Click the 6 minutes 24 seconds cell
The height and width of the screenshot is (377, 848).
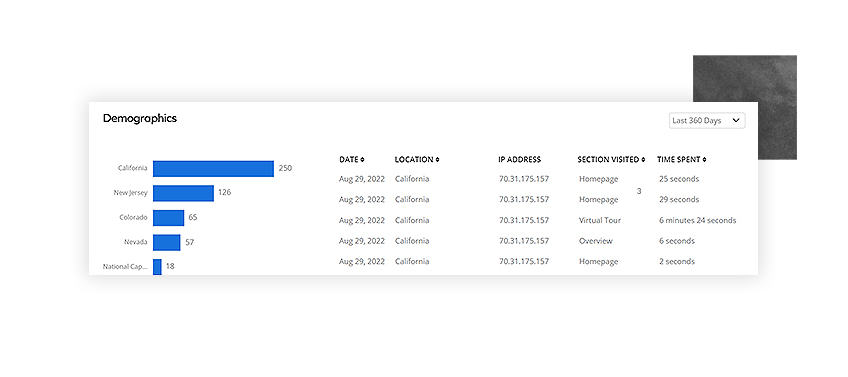[x=698, y=221]
